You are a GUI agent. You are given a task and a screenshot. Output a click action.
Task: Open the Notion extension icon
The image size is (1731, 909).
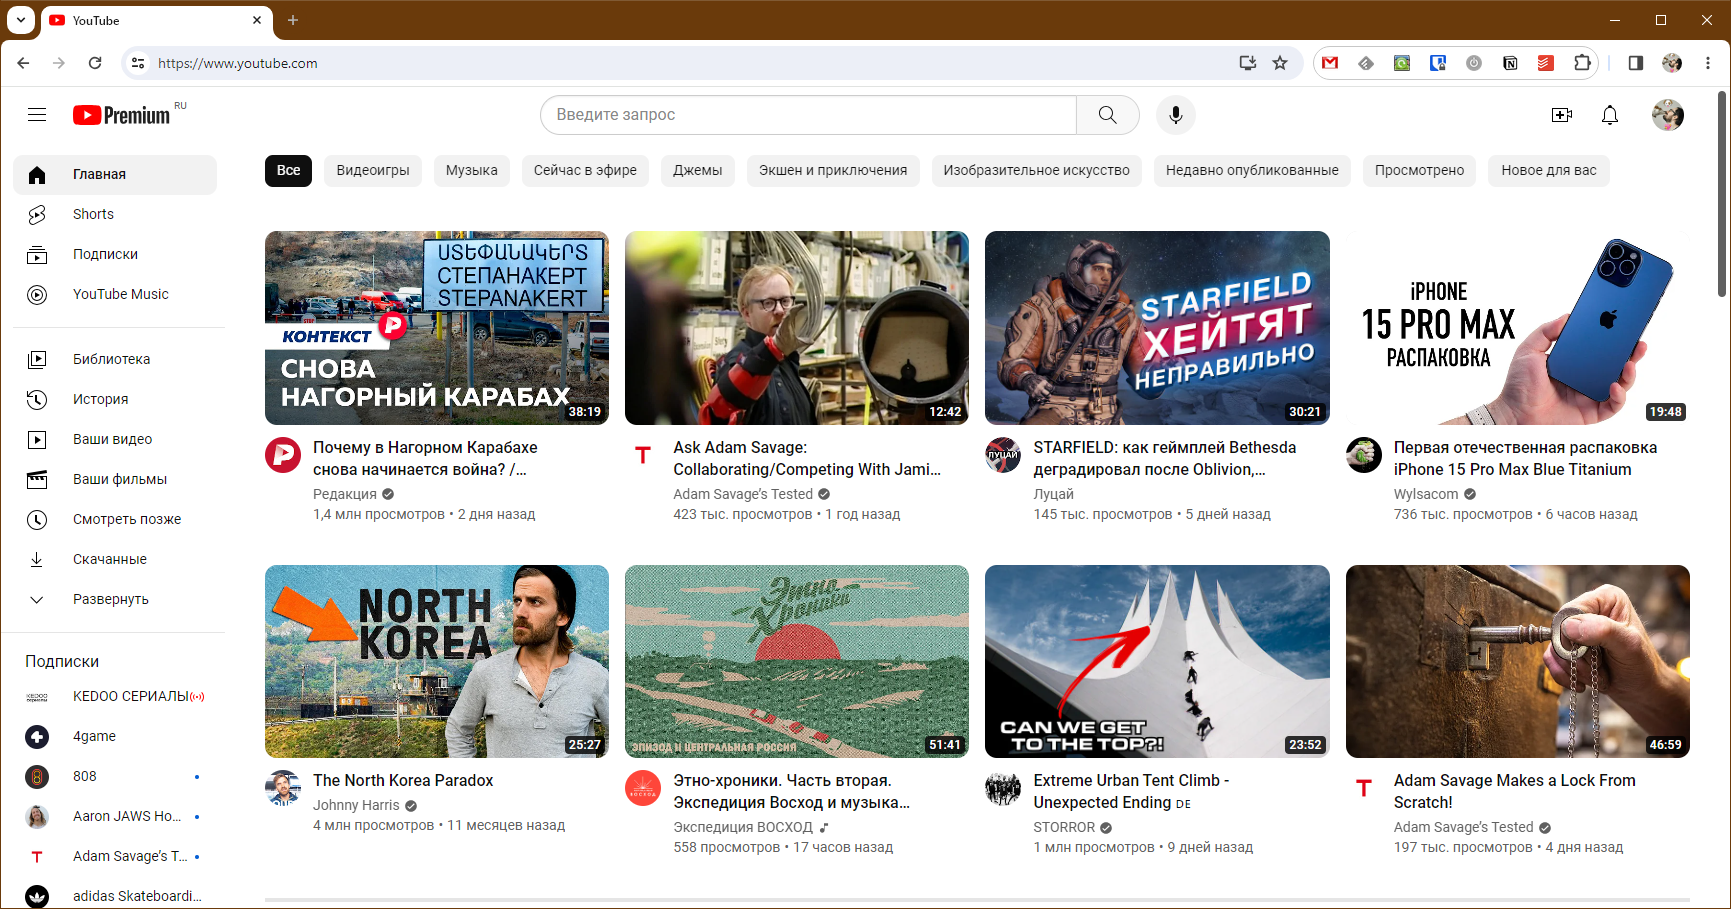click(1510, 63)
